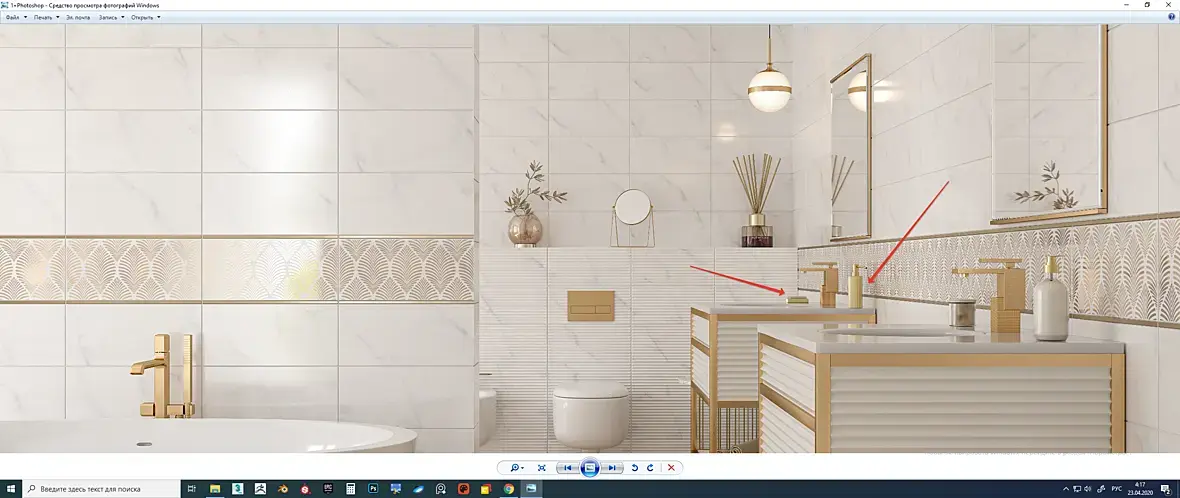Screen dimensions: 1180x498
Task: Go to the previous photo
Action: pyautogui.click(x=567, y=468)
